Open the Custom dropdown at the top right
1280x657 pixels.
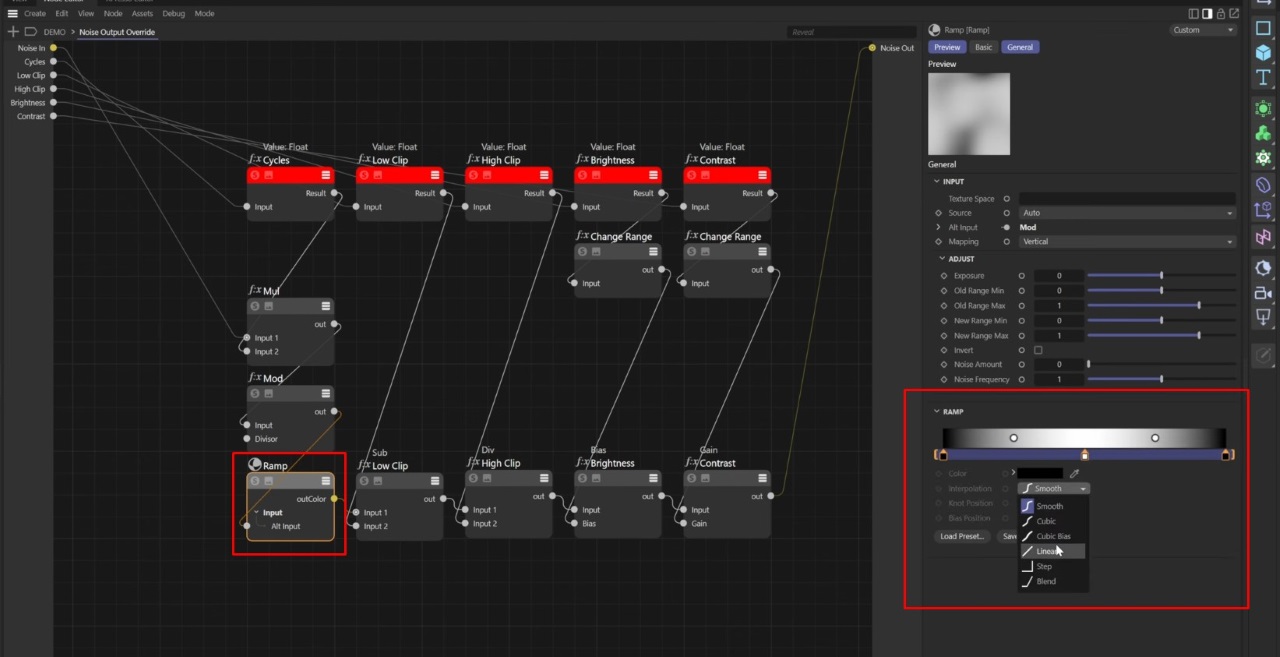point(1201,29)
